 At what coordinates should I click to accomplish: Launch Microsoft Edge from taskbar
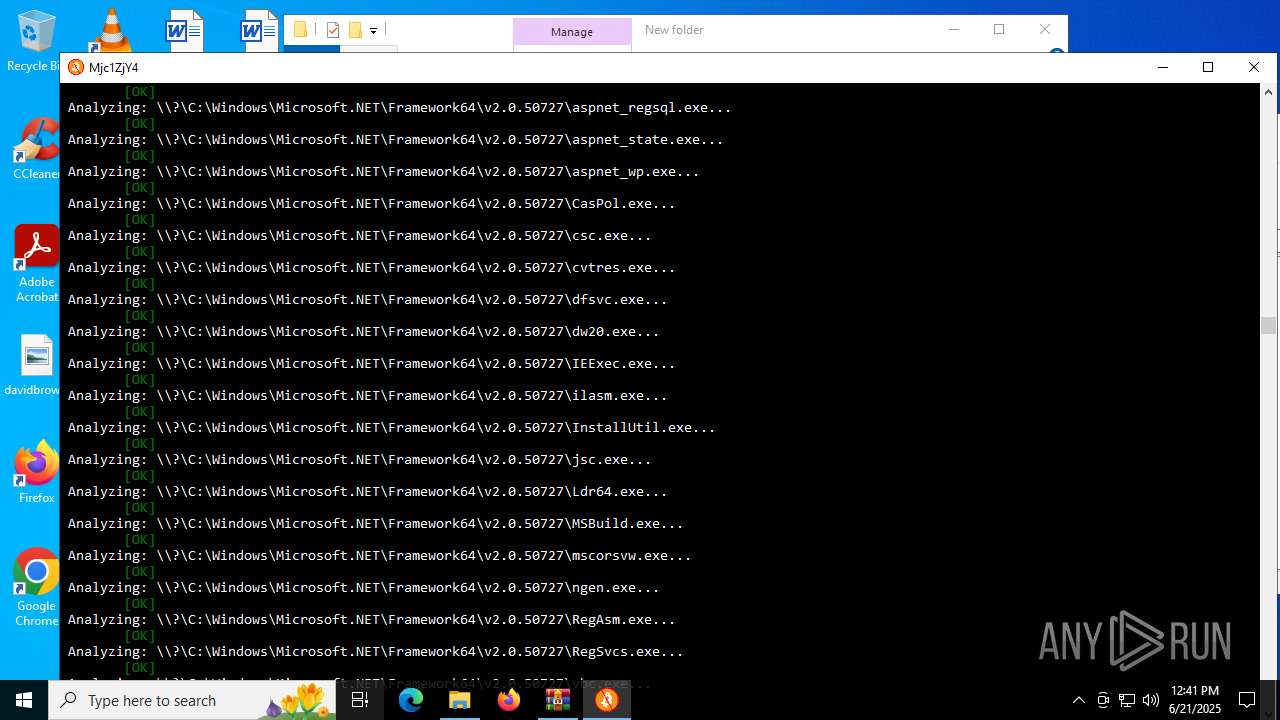[411, 700]
